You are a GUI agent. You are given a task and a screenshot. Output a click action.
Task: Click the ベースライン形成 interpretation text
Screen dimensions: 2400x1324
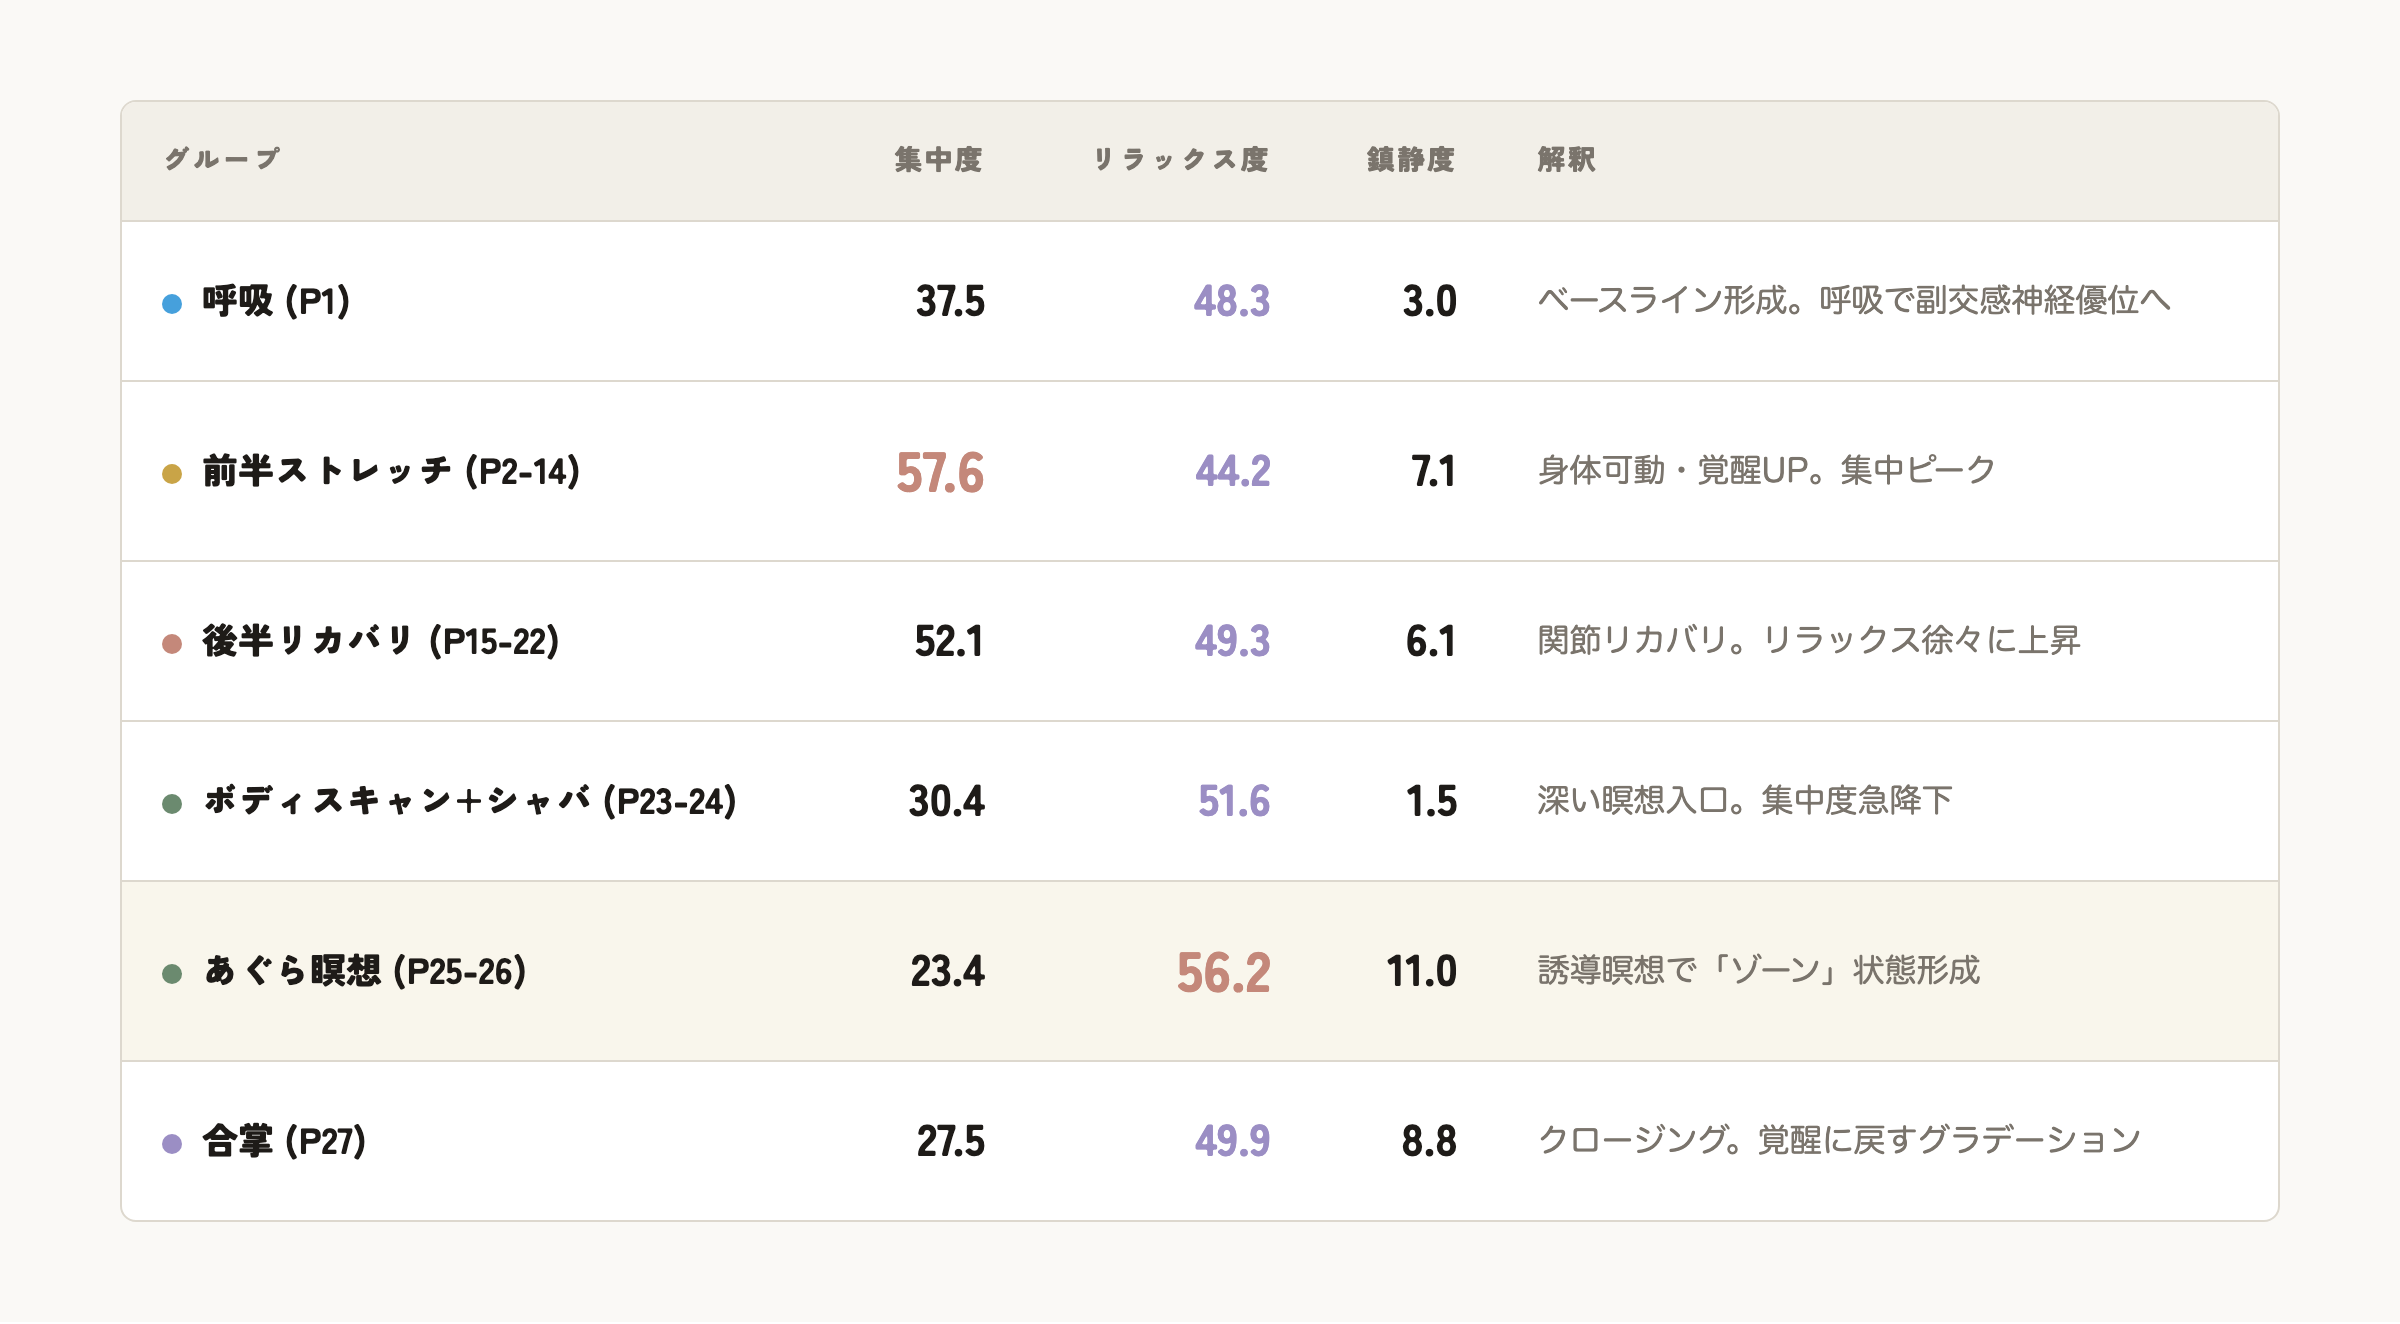pyautogui.click(x=1854, y=300)
